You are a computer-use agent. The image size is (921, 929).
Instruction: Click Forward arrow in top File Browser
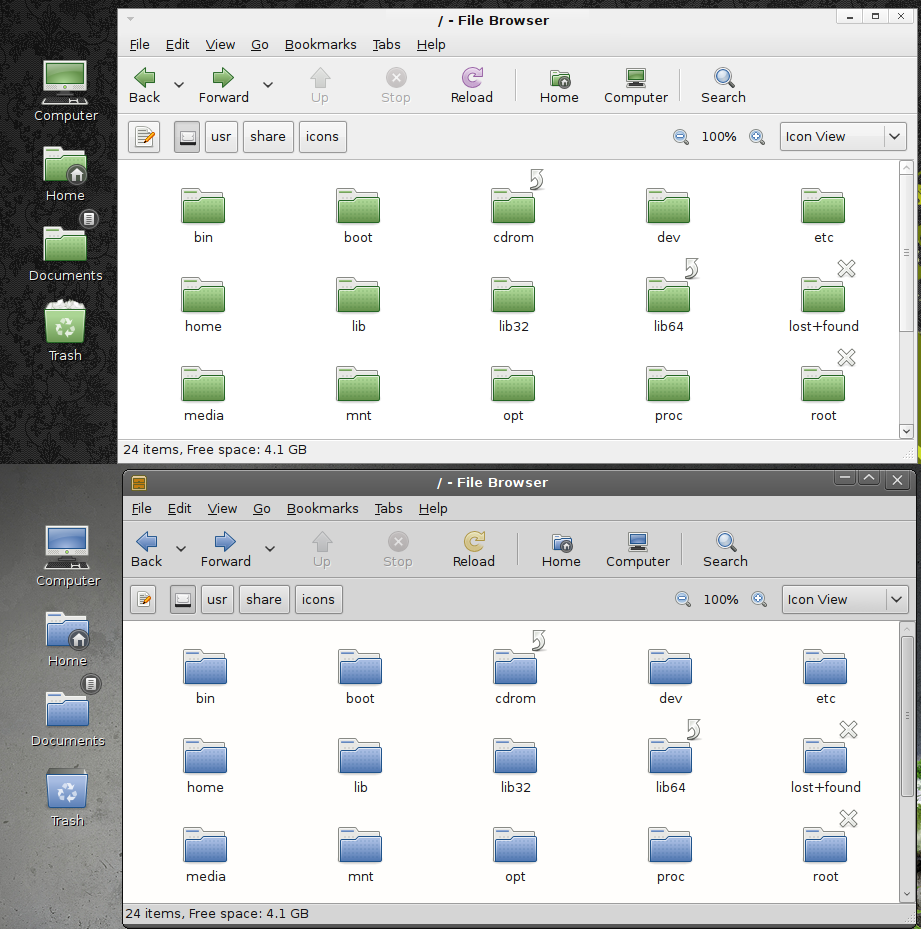point(223,78)
